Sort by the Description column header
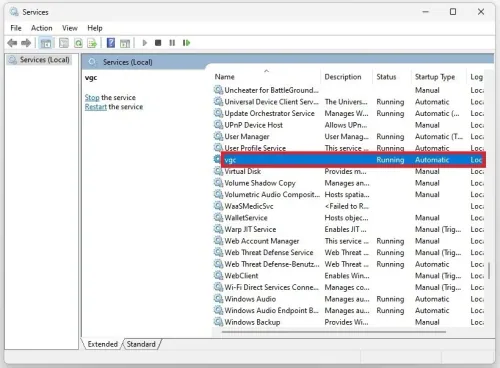The image size is (500, 368). (x=347, y=77)
